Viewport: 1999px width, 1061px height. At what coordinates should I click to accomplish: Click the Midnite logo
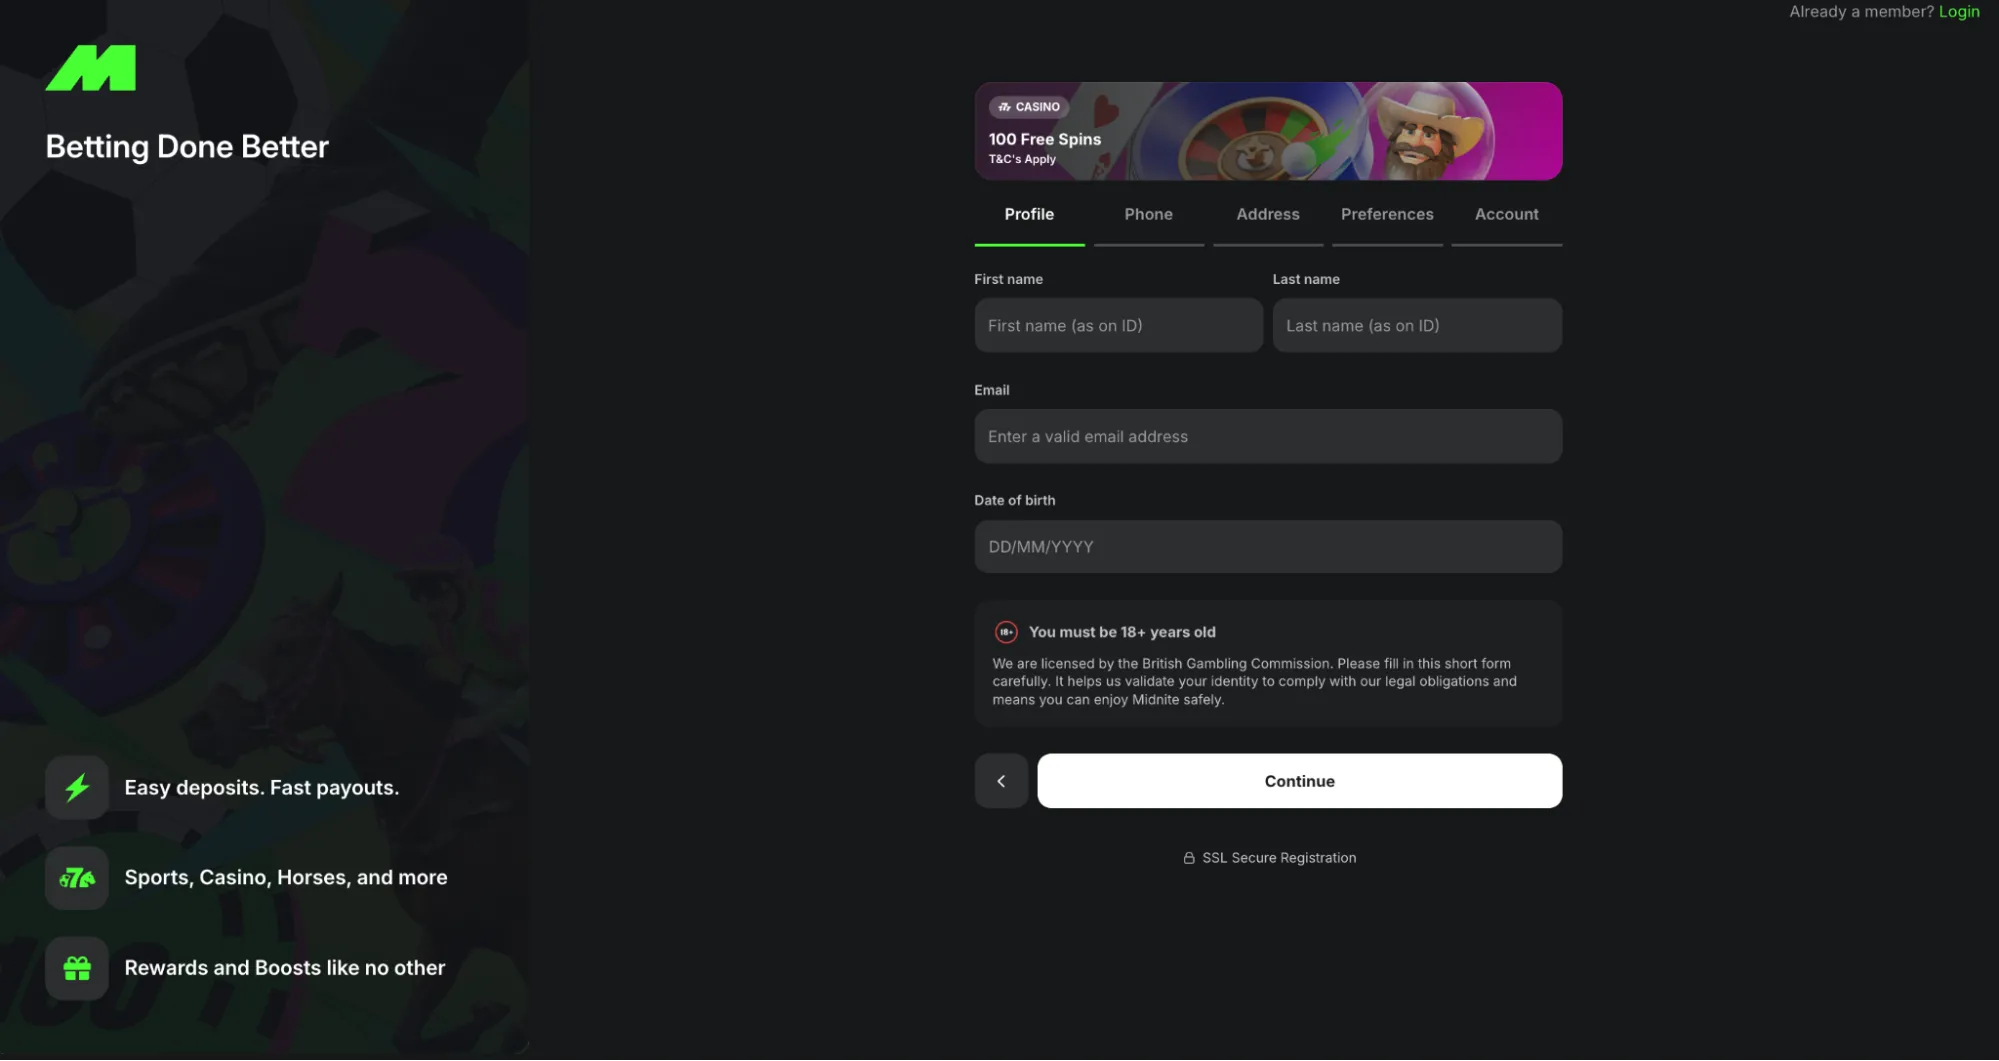click(x=91, y=67)
